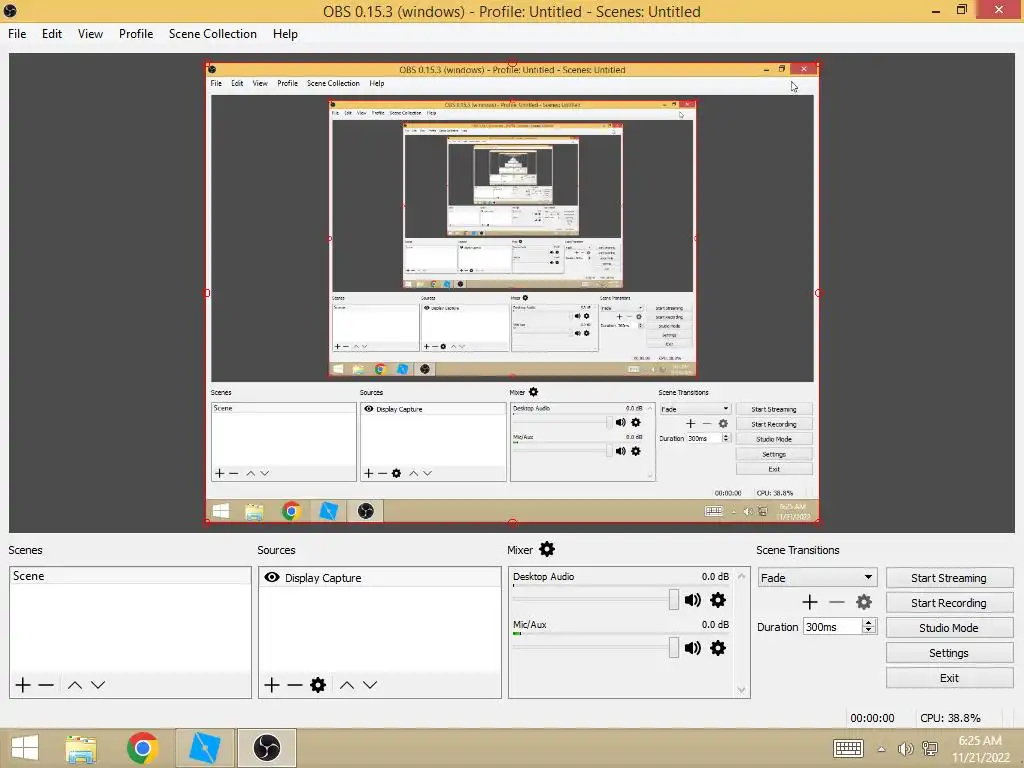The height and width of the screenshot is (768, 1024).
Task: Open Google Chrome from the taskbar
Action: pos(142,748)
